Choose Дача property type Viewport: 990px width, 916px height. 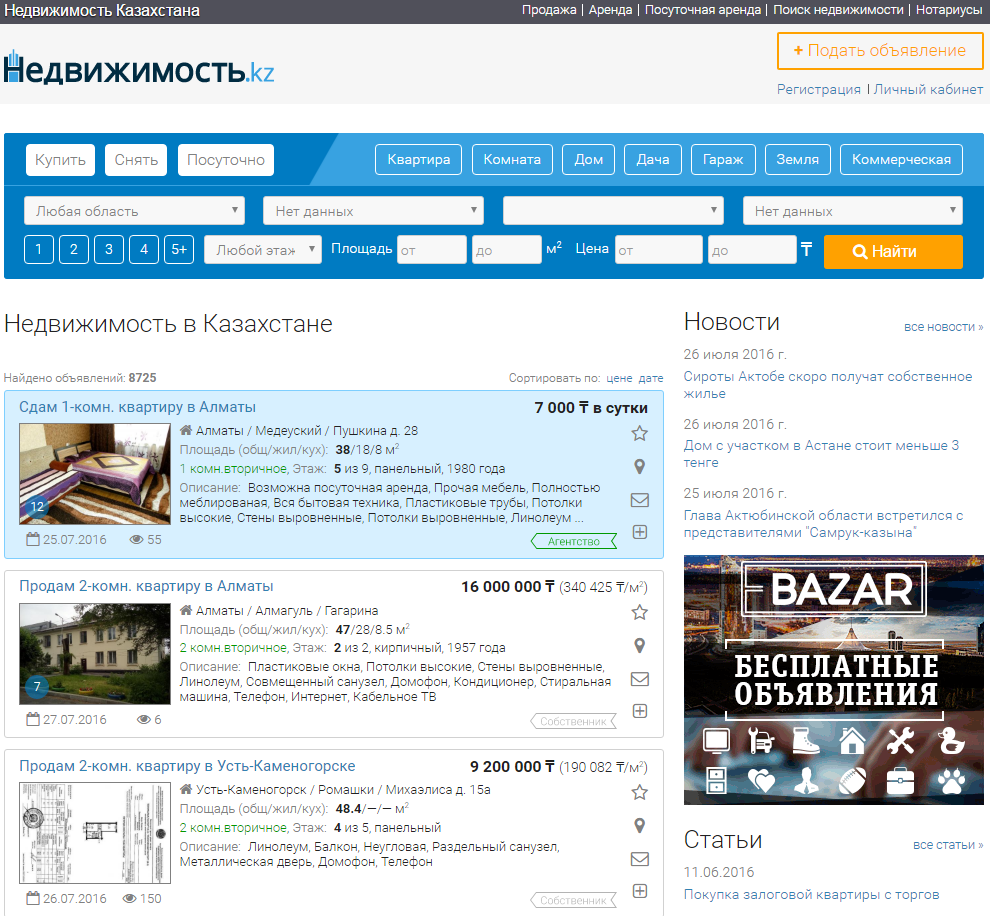(653, 159)
